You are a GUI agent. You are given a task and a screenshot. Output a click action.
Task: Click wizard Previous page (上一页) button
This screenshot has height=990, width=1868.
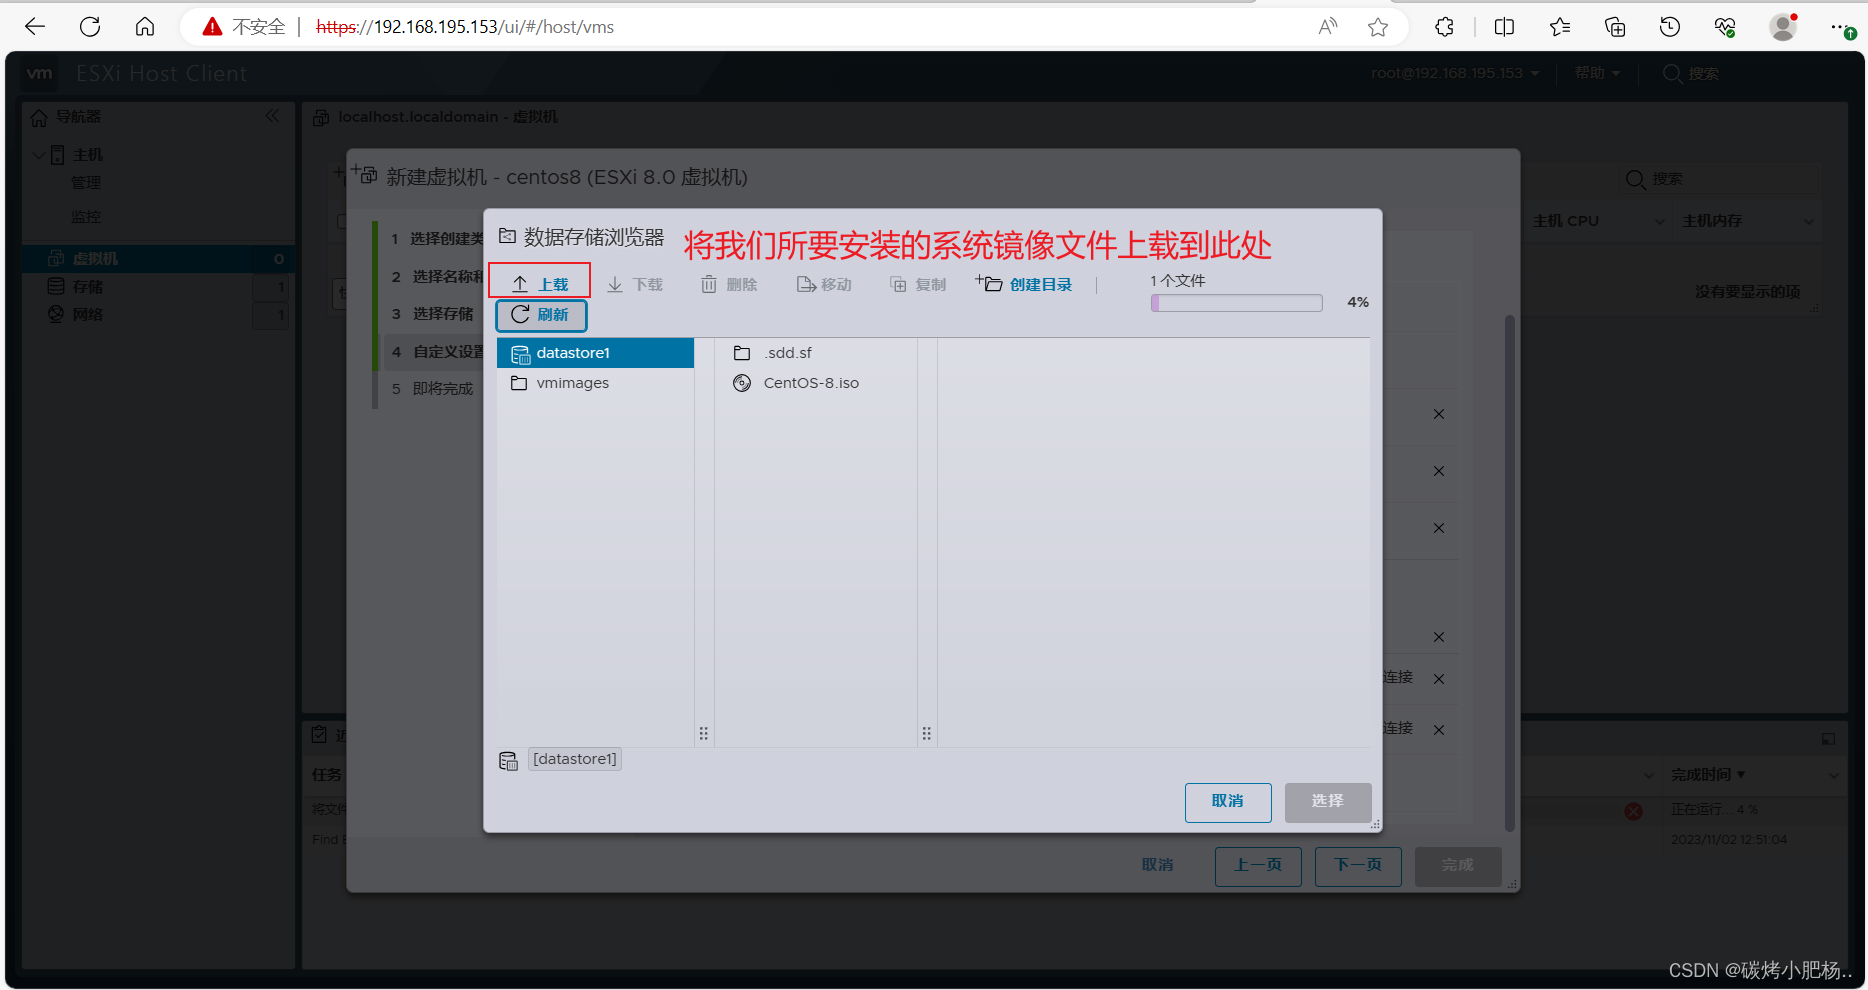tap(1258, 866)
